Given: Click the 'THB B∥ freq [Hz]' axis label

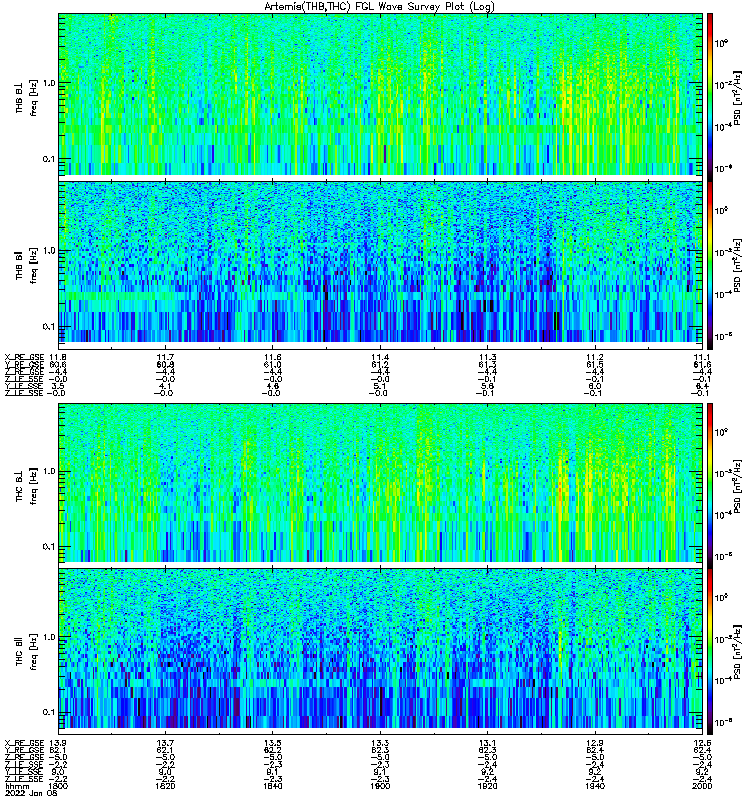Looking at the screenshot, I should [x=26, y=265].
